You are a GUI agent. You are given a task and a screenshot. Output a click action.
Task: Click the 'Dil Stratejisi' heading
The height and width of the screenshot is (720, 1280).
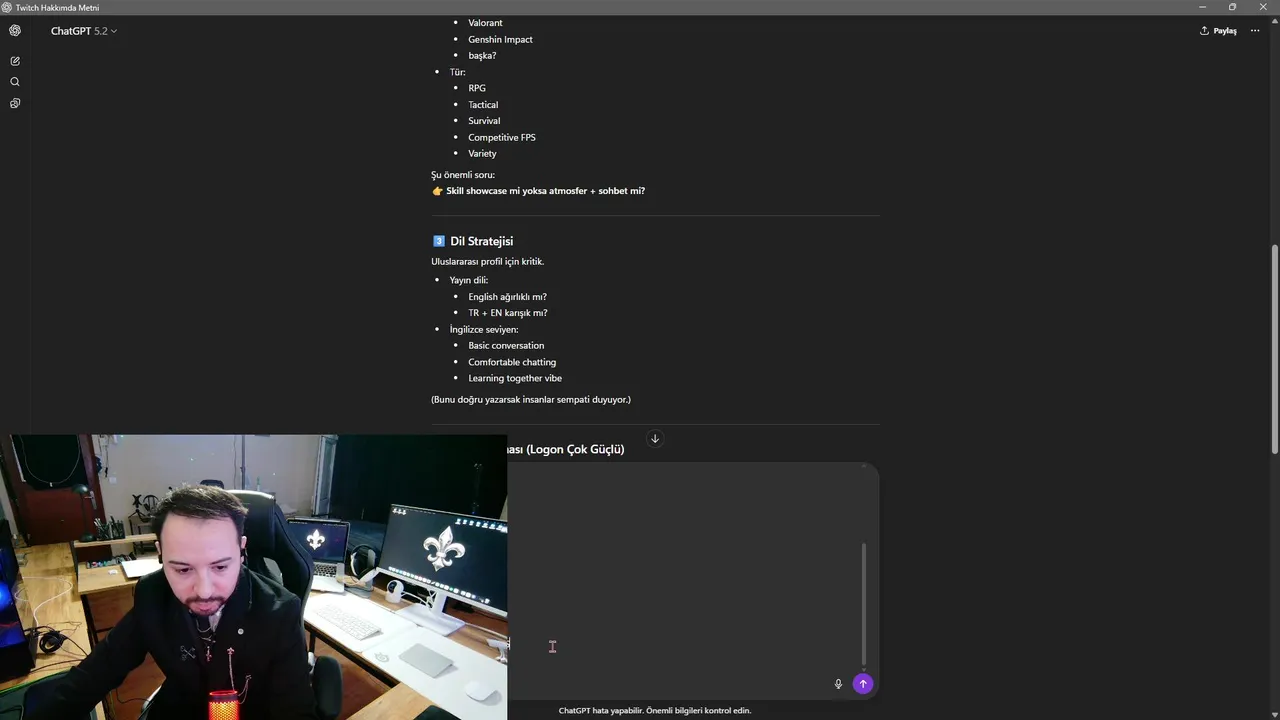coord(481,241)
